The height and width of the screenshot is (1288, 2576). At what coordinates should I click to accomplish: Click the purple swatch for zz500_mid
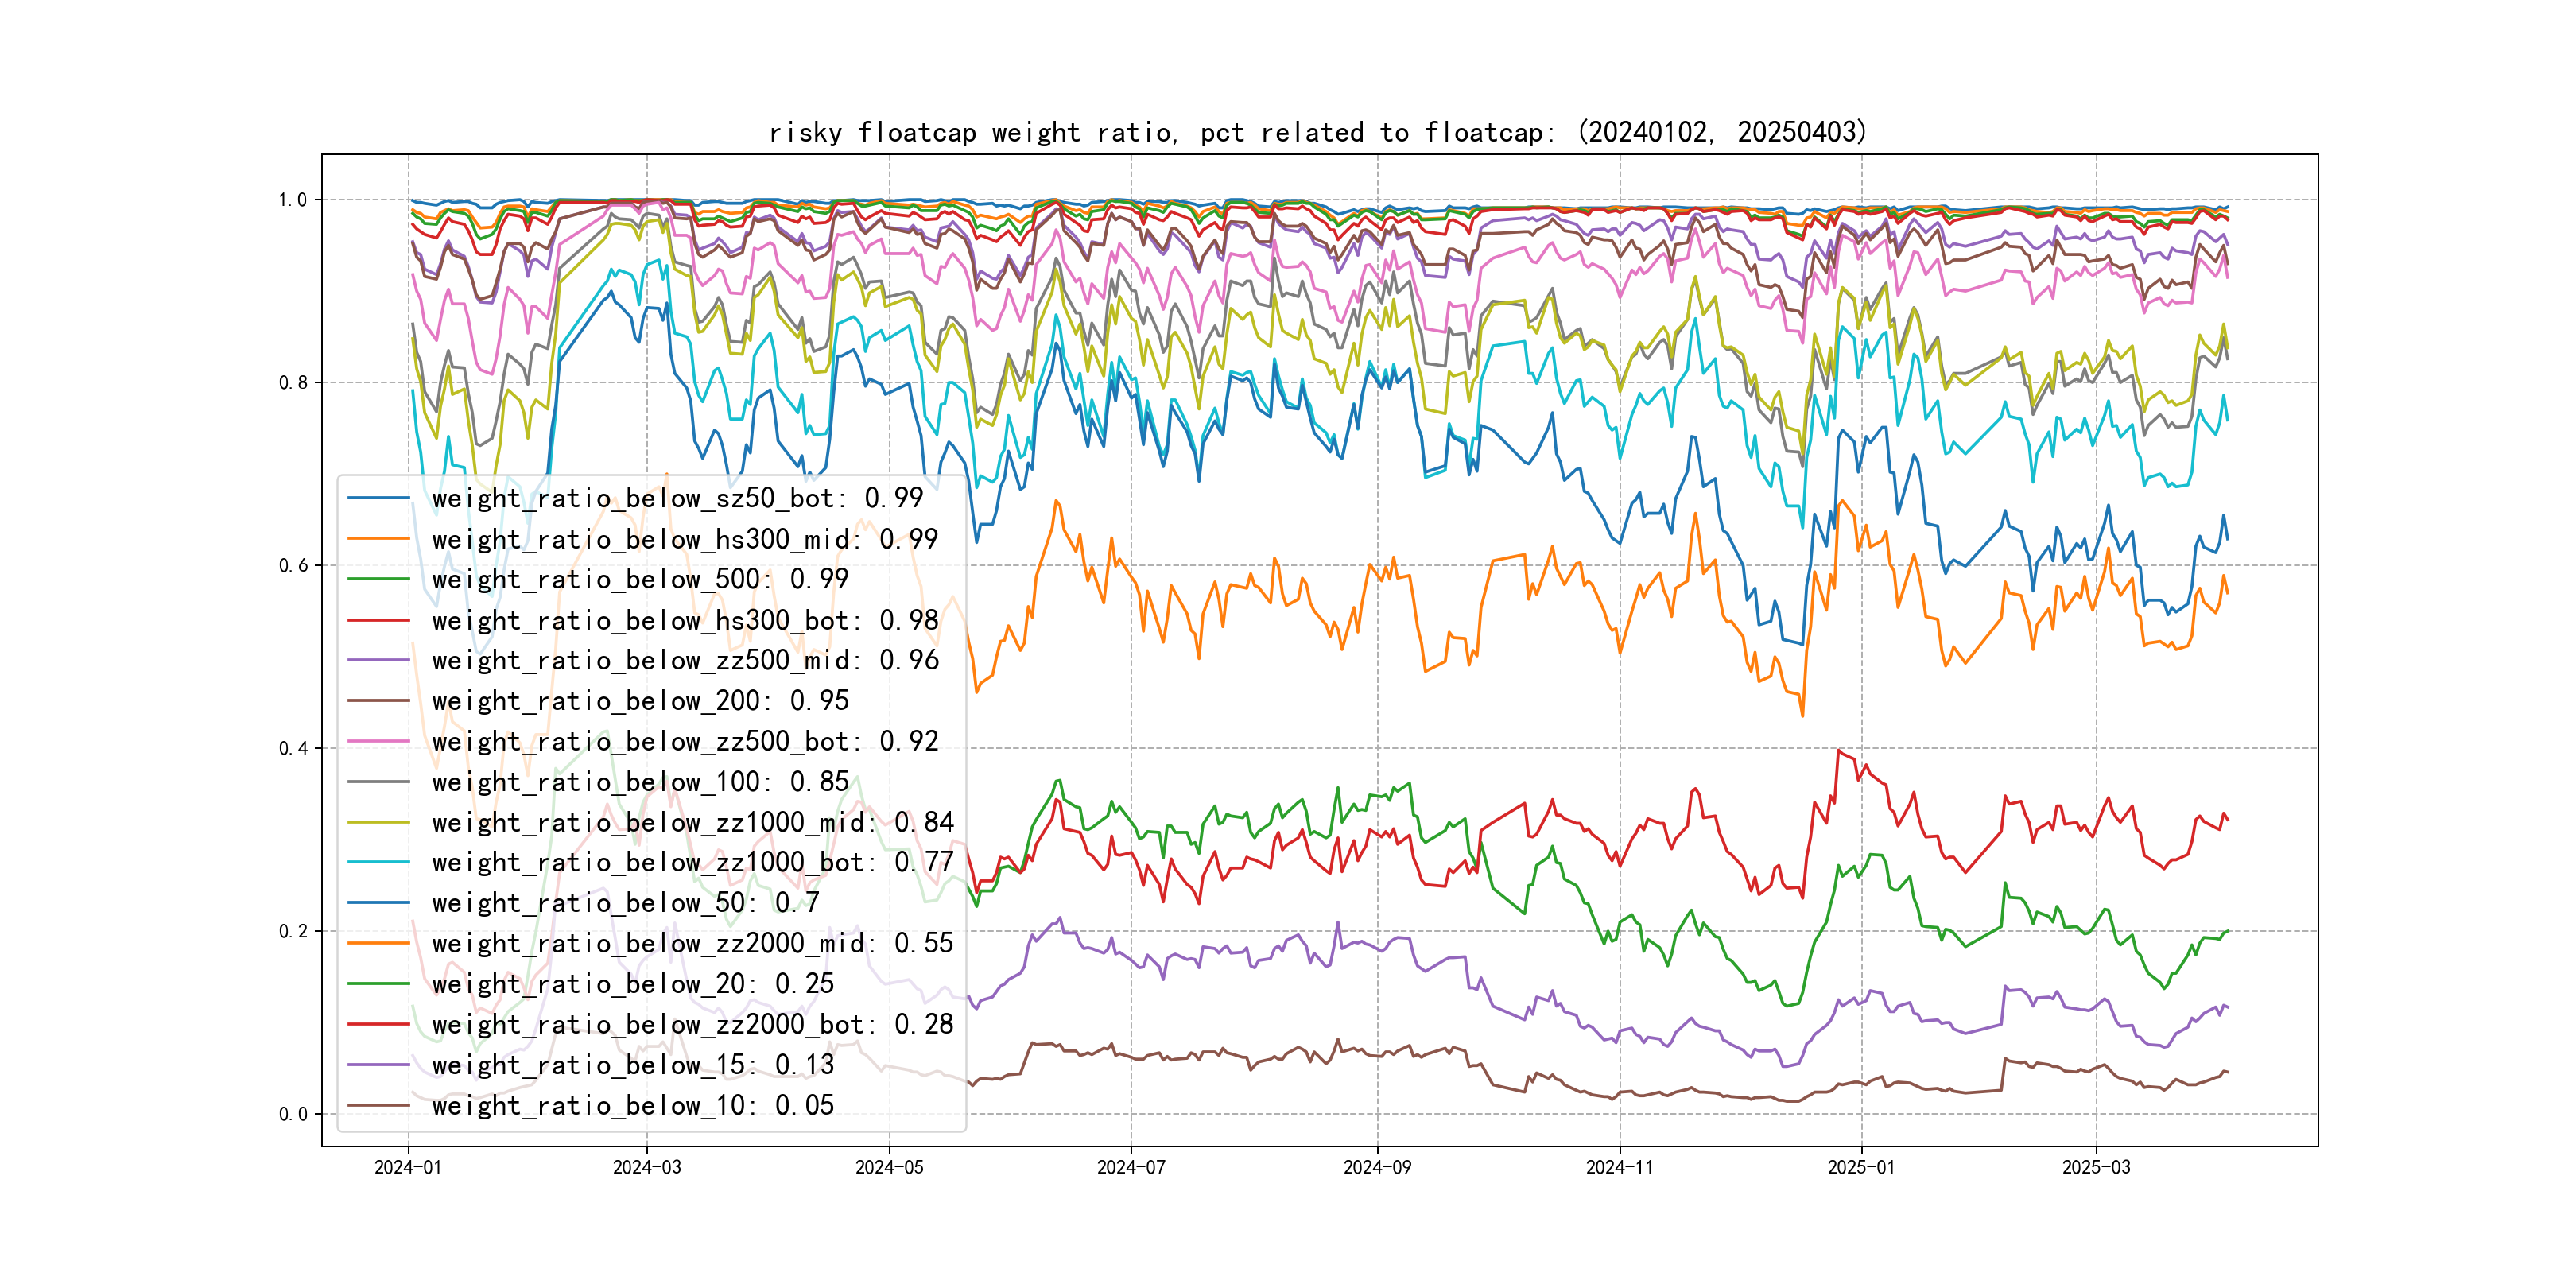(x=379, y=660)
